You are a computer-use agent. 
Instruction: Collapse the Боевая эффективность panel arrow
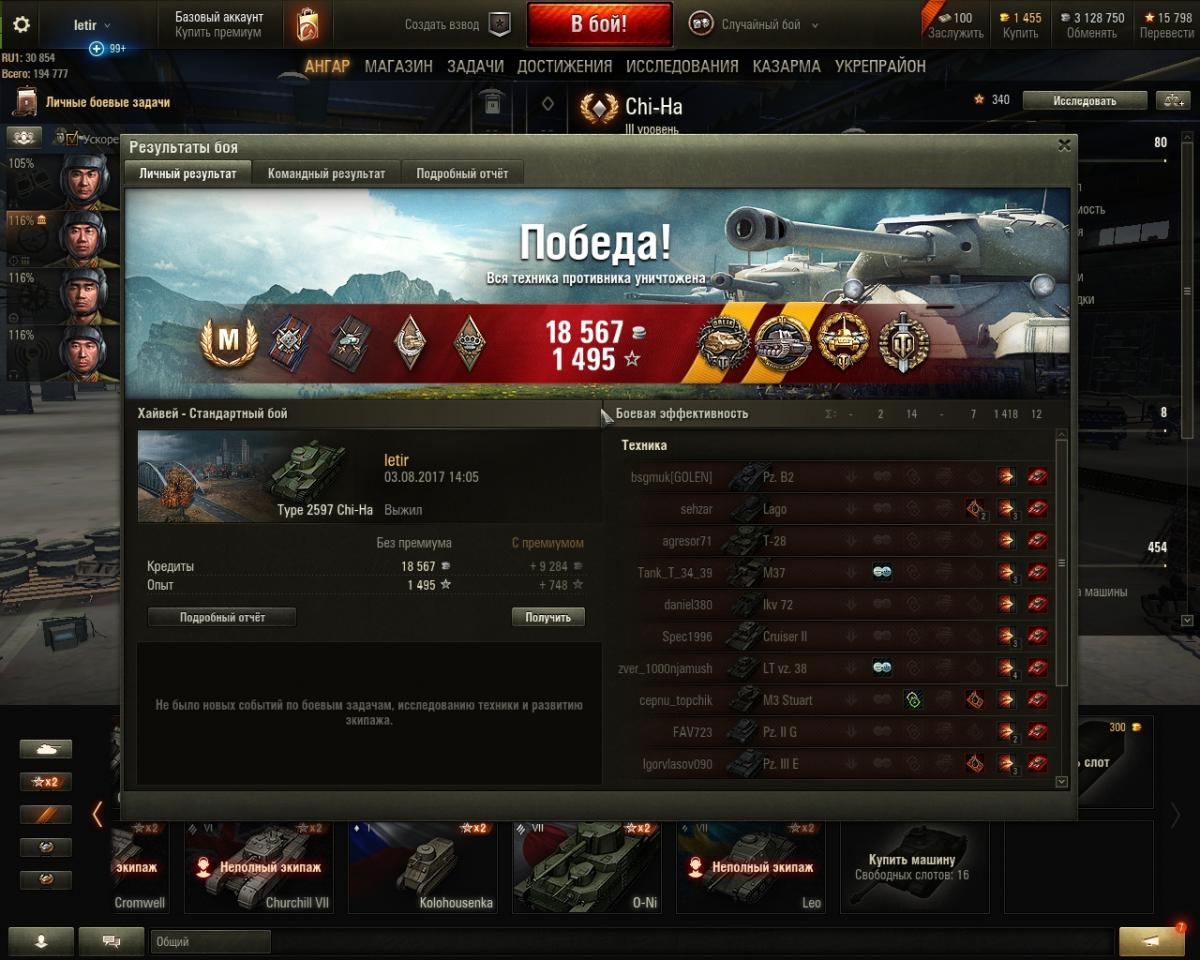(x=606, y=414)
